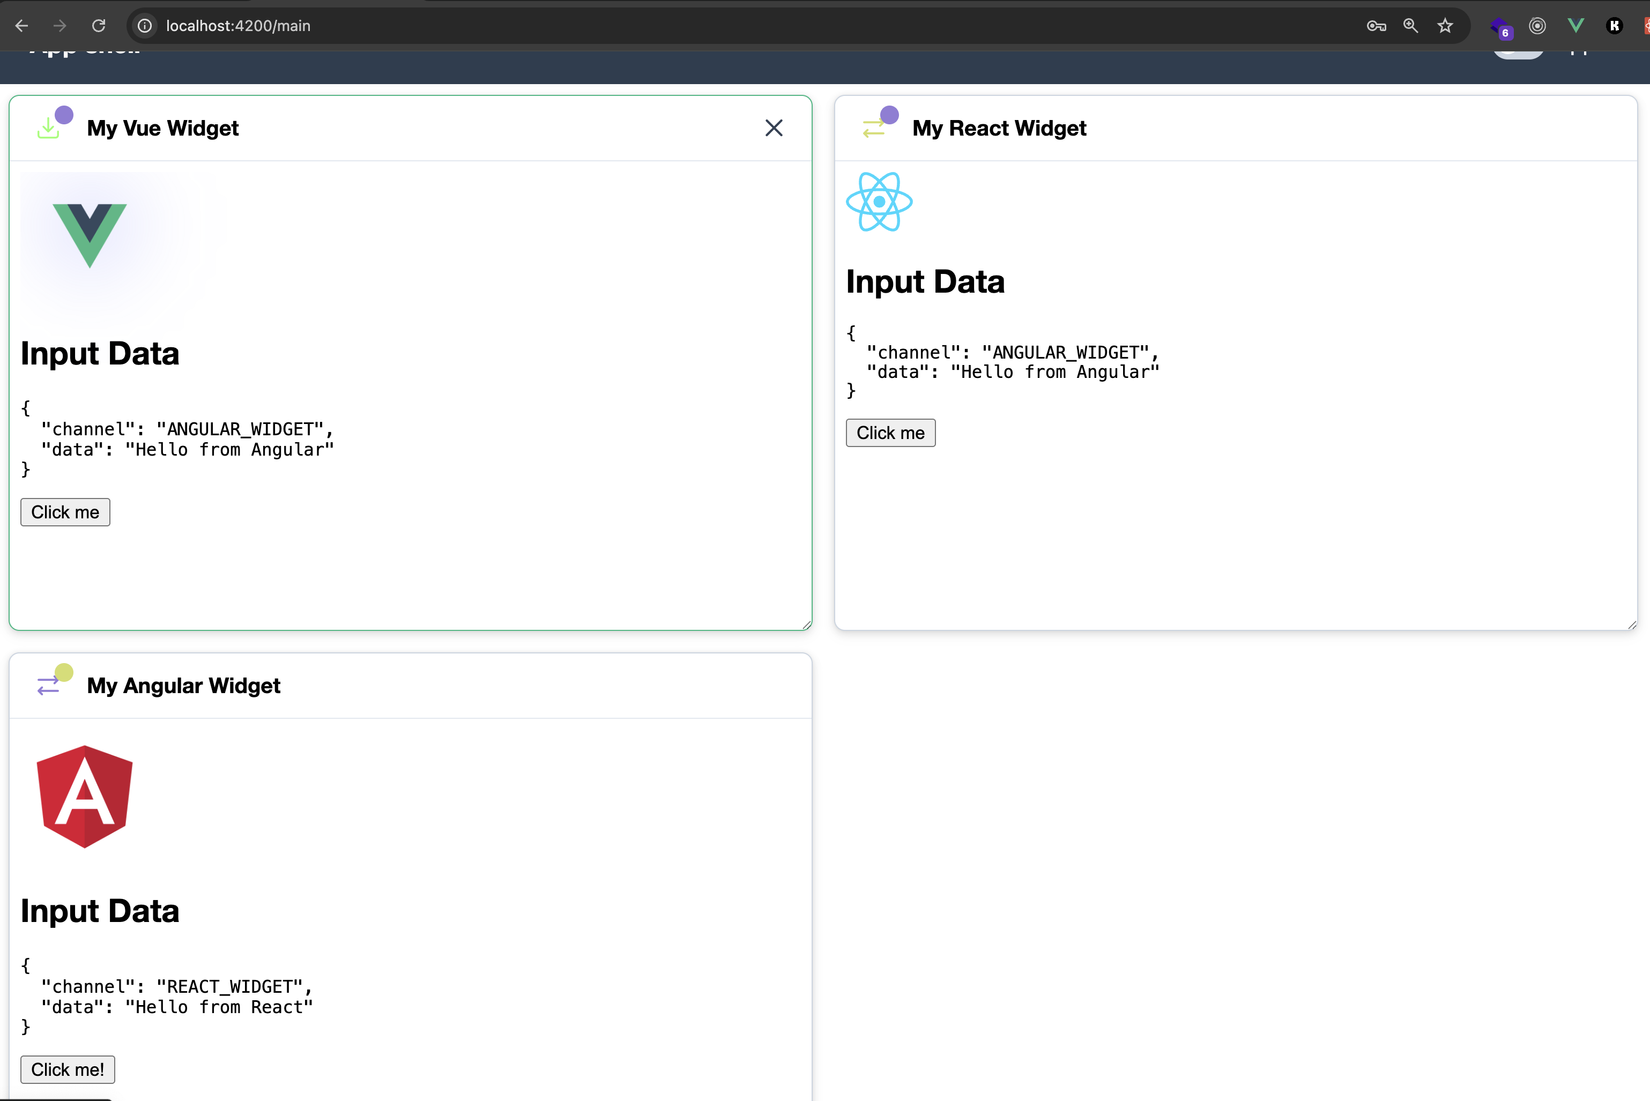The width and height of the screenshot is (1650, 1101).
Task: Click the Vue logo image
Action: [x=90, y=235]
